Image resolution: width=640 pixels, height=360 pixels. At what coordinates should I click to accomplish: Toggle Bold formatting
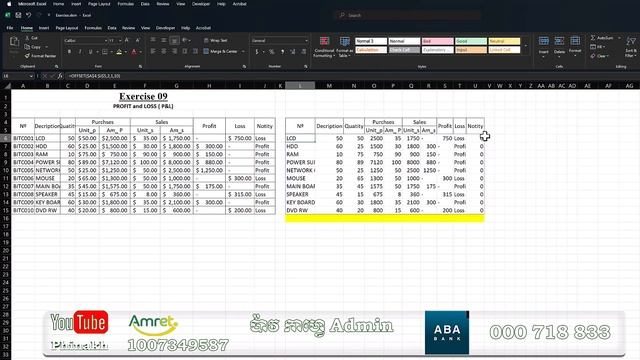[x=69, y=52]
